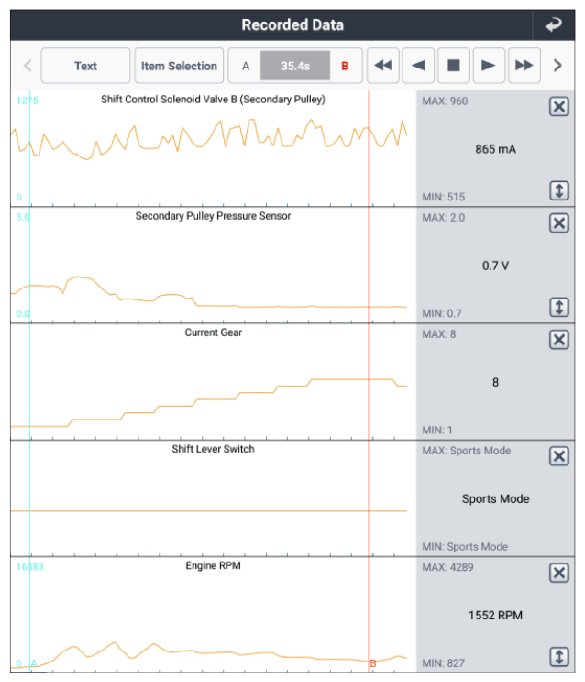Viewport: 585px width, 682px height.
Task: Remove the Shift Lever Switch graph
Action: tap(559, 456)
